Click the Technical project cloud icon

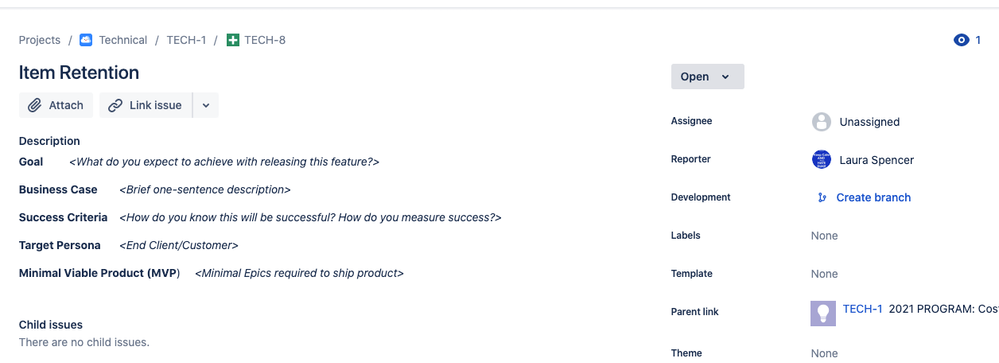86,40
